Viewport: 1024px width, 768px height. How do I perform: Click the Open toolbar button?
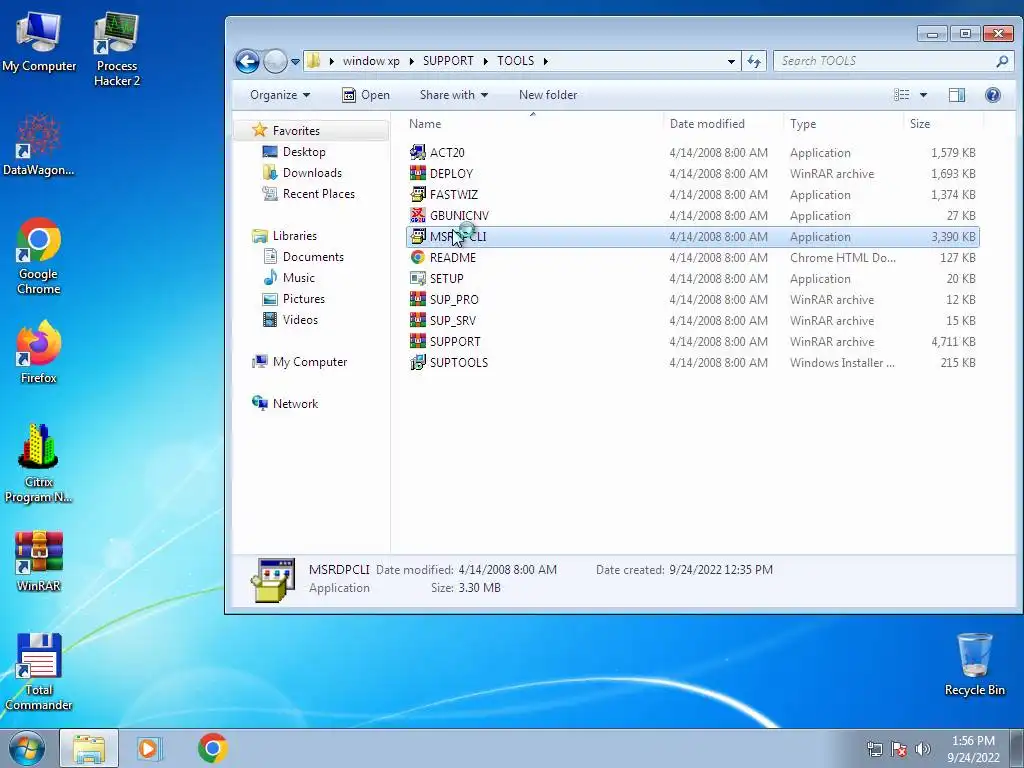click(x=366, y=95)
